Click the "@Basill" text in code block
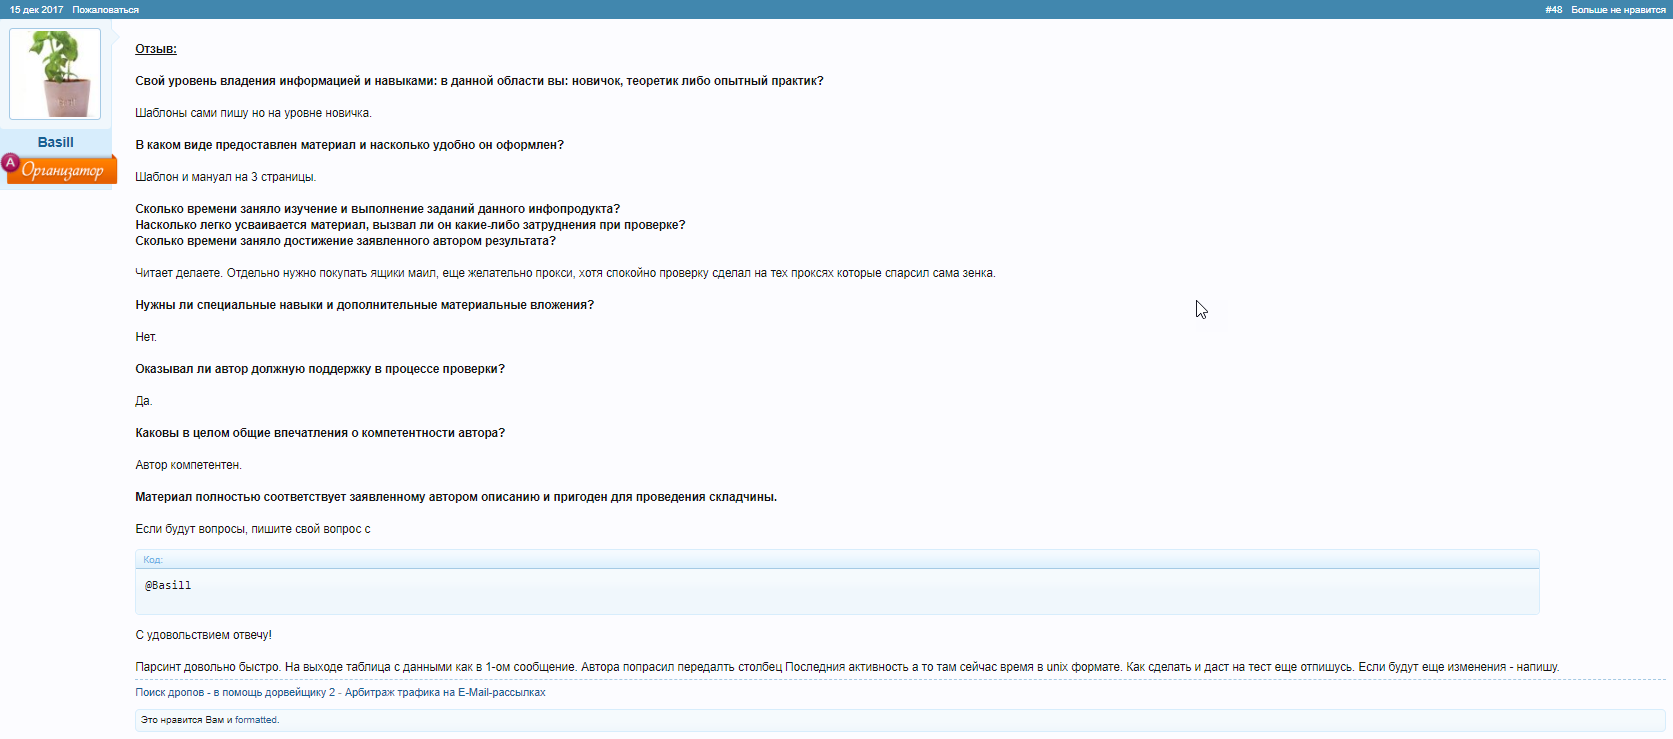Image resolution: width=1673 pixels, height=739 pixels. [168, 585]
